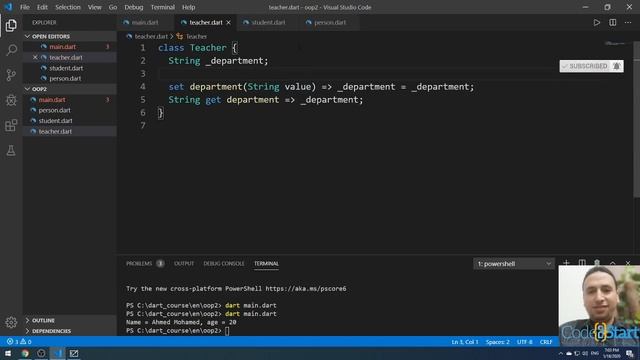Switch to the main.dart editor tab
Screen dimensions: 640x360
point(145,22)
